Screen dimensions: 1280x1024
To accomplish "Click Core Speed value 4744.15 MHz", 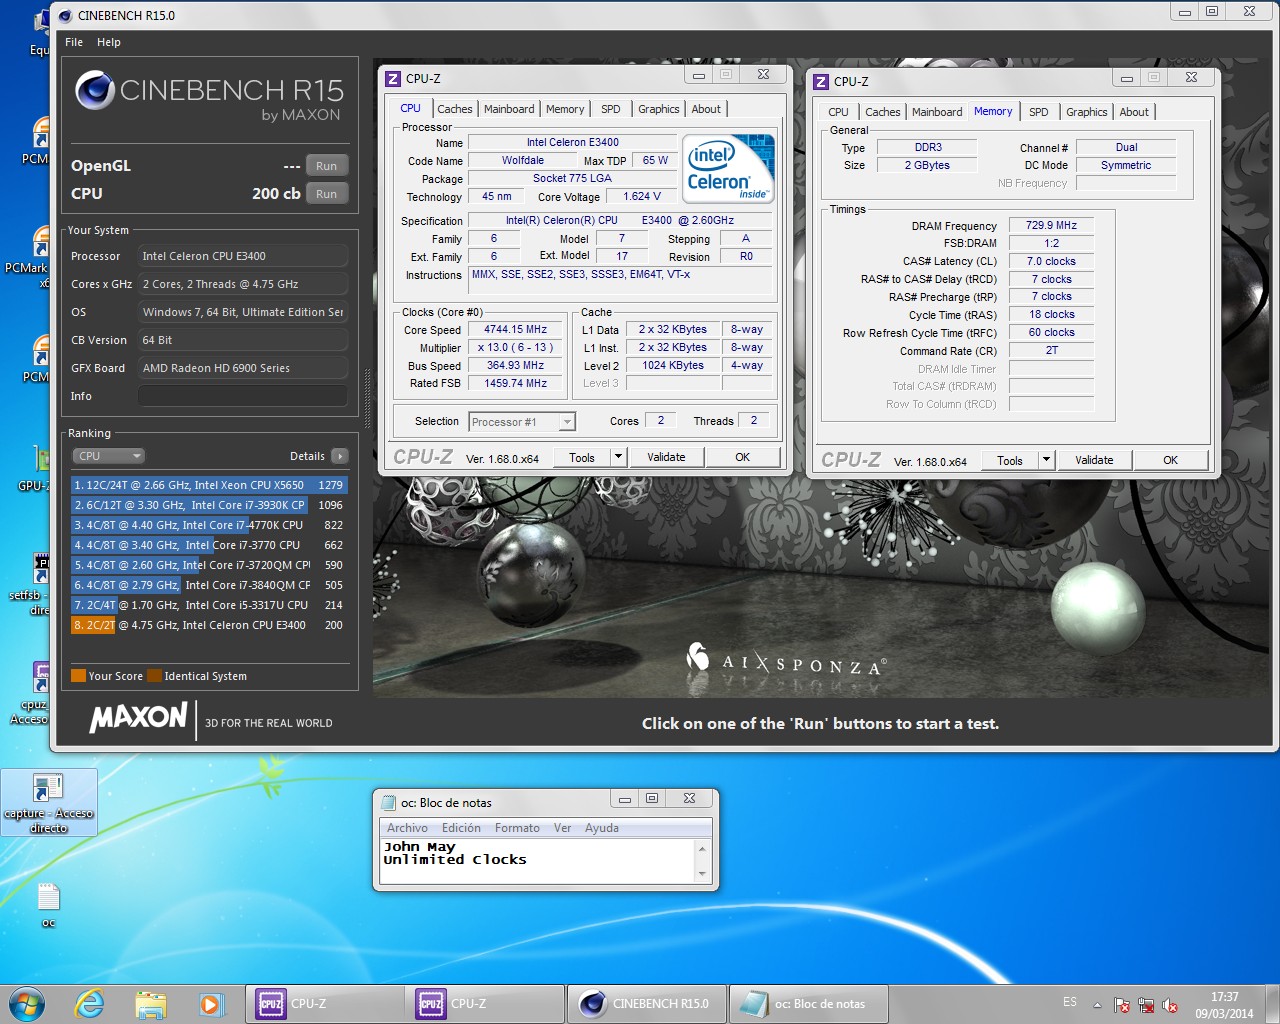I will pyautogui.click(x=516, y=330).
